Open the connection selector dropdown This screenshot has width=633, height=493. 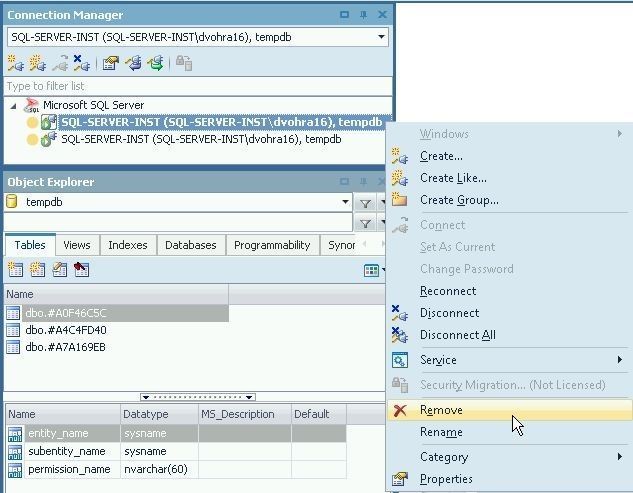pos(382,38)
